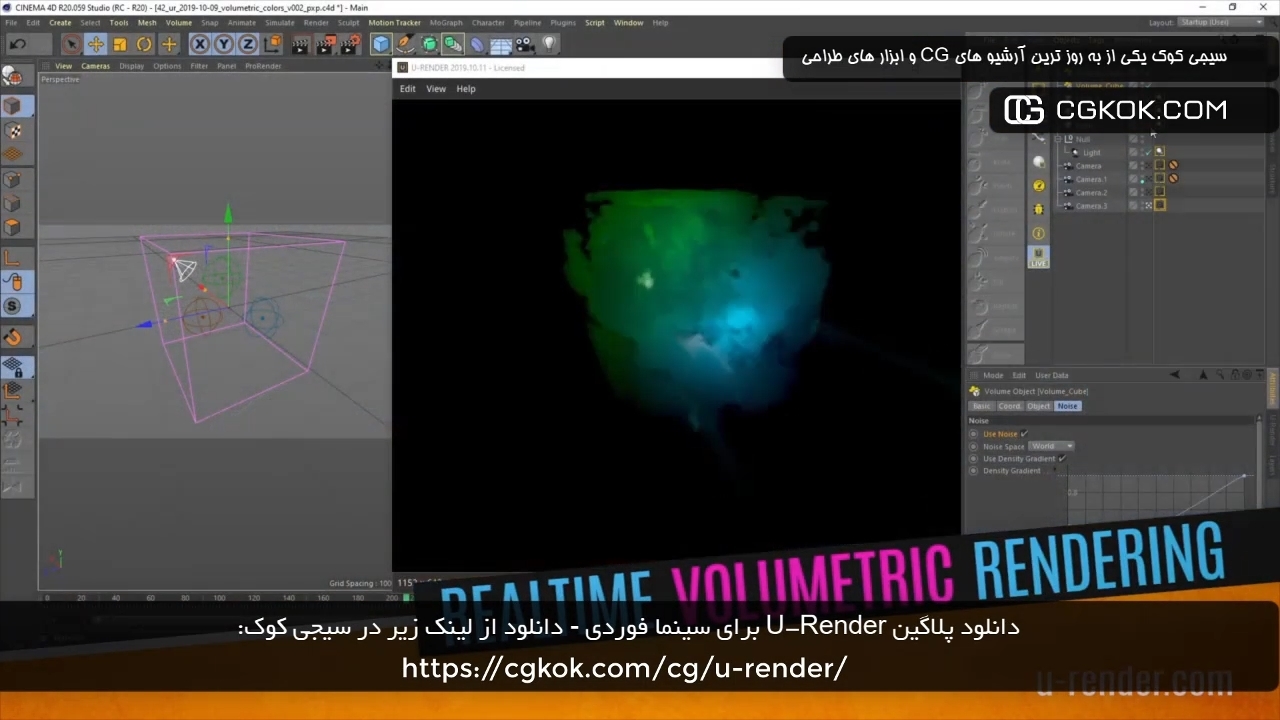Select the Rotate tool in the toolbar
This screenshot has height=720, width=1280.
click(x=144, y=44)
